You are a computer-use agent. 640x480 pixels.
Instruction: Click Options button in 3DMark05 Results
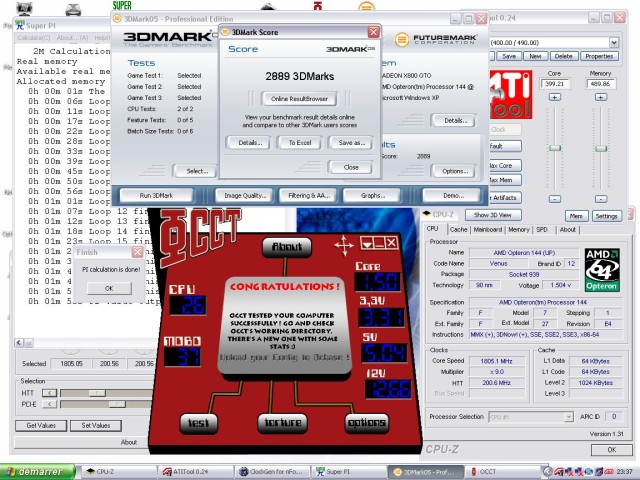click(455, 171)
